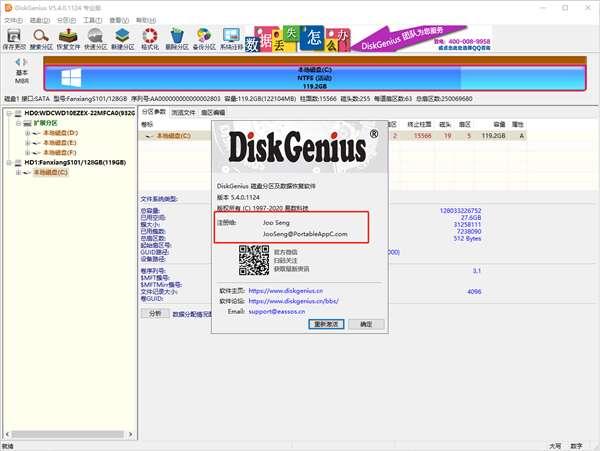This screenshot has height=451, width=600.
Task: Click left arrow of tree horizontal scrollbar
Action: tap(7, 434)
